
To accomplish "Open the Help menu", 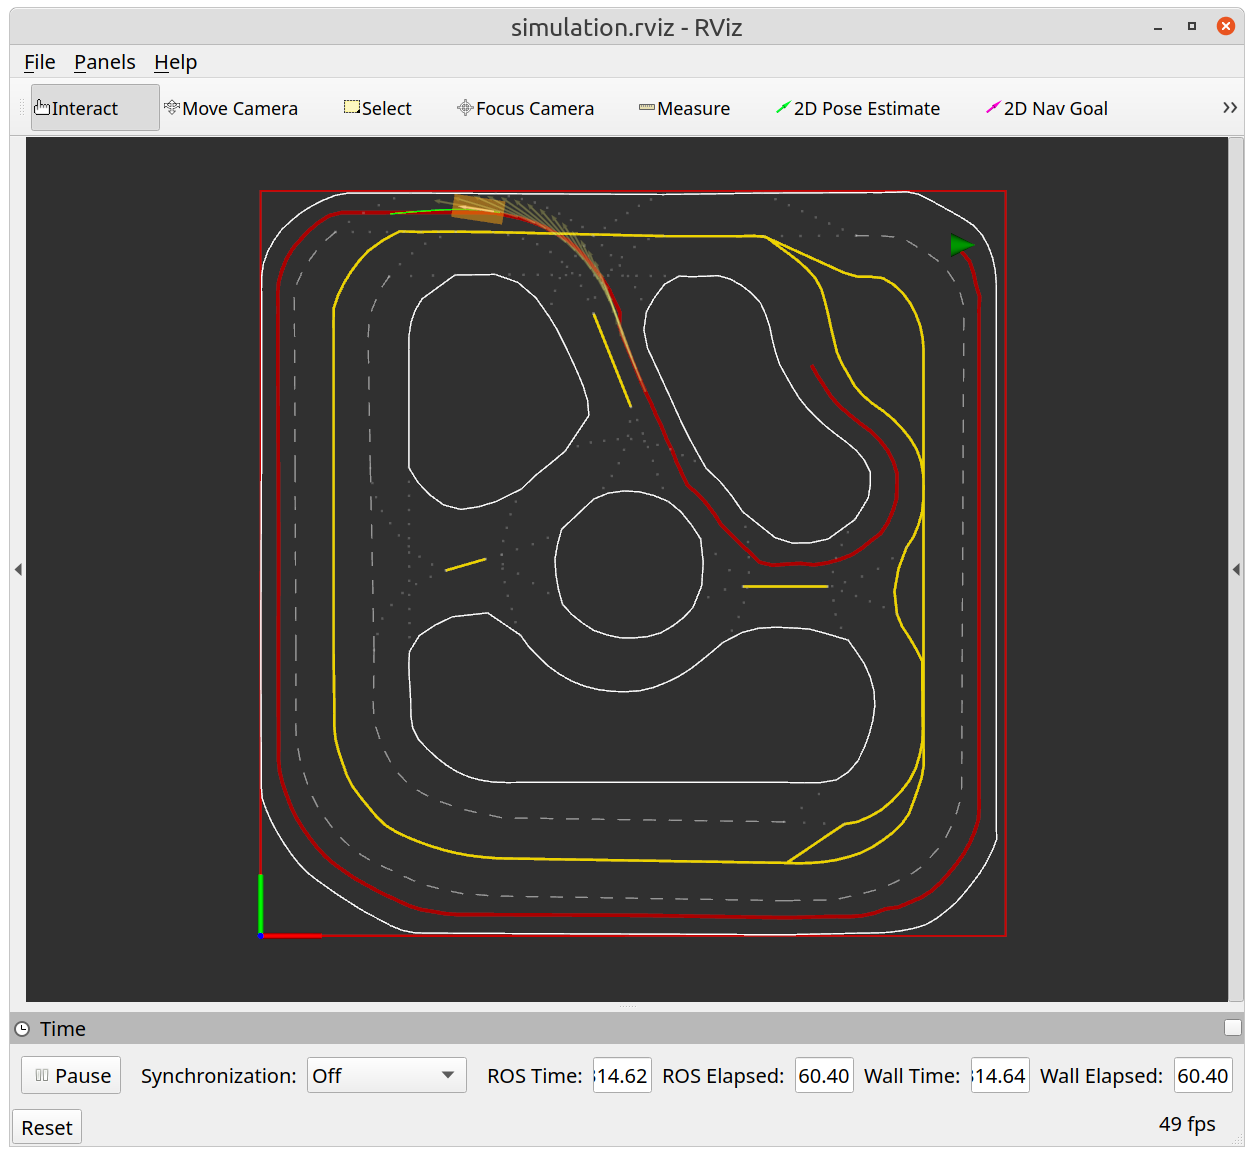I will coord(176,62).
